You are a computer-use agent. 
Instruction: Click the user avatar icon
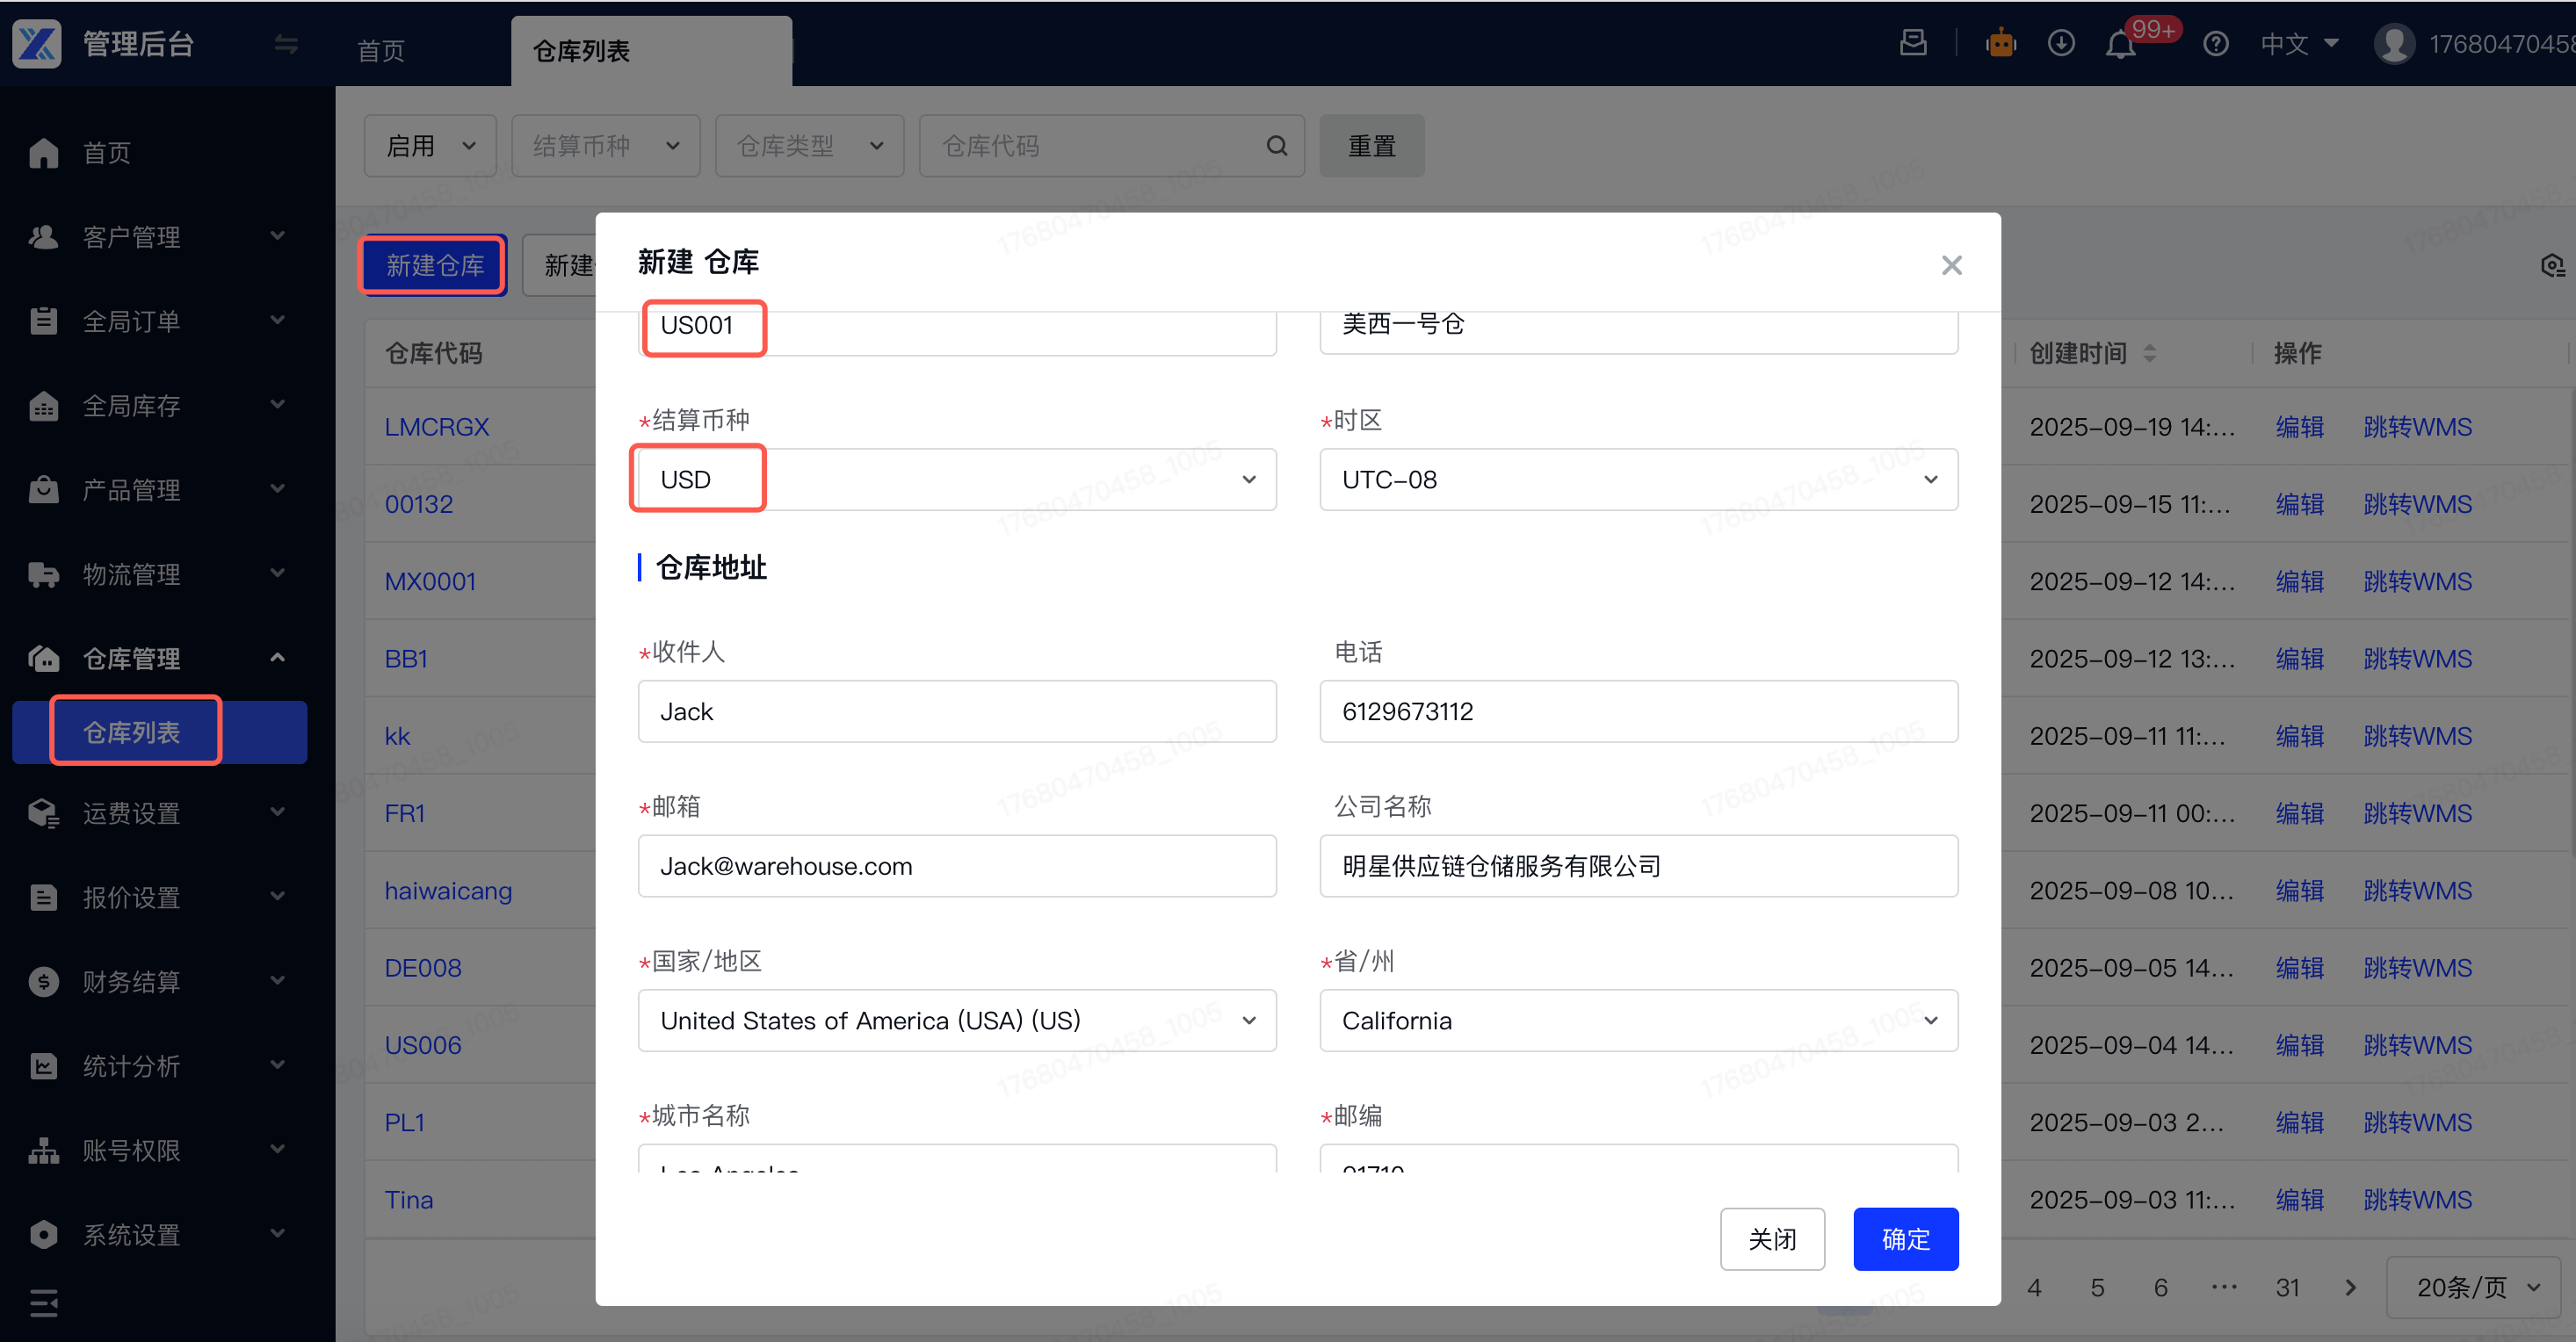pos(2394,44)
